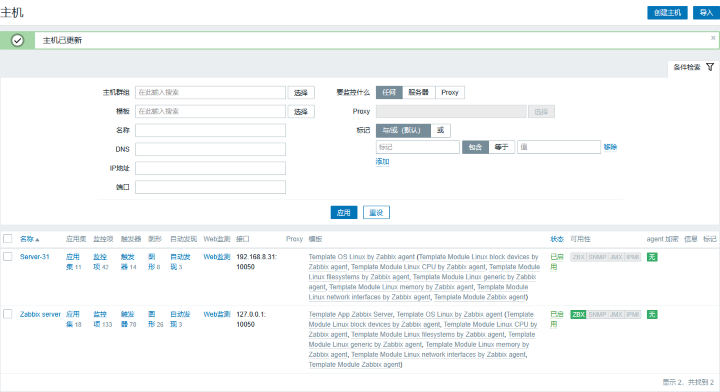Focus the tag name input
This screenshot has height=392, width=720.
(417, 147)
